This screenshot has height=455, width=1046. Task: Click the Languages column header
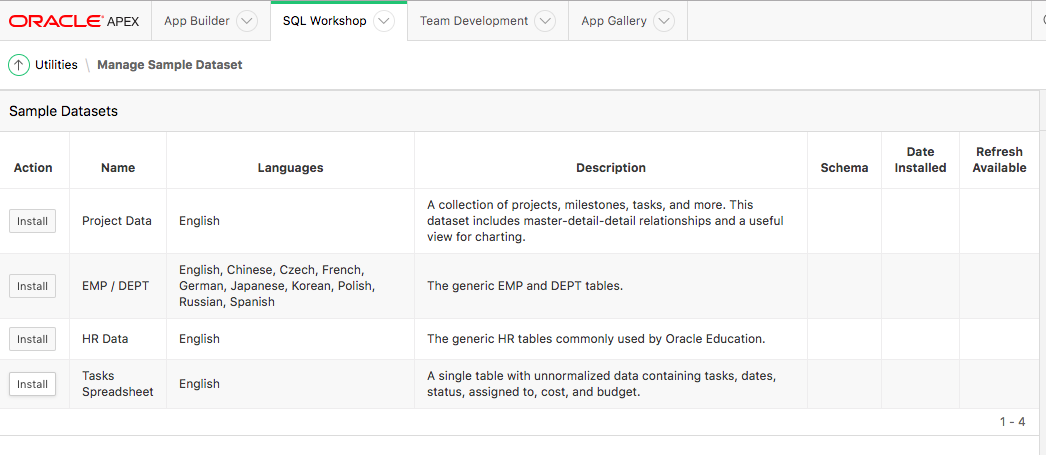pyautogui.click(x=290, y=168)
